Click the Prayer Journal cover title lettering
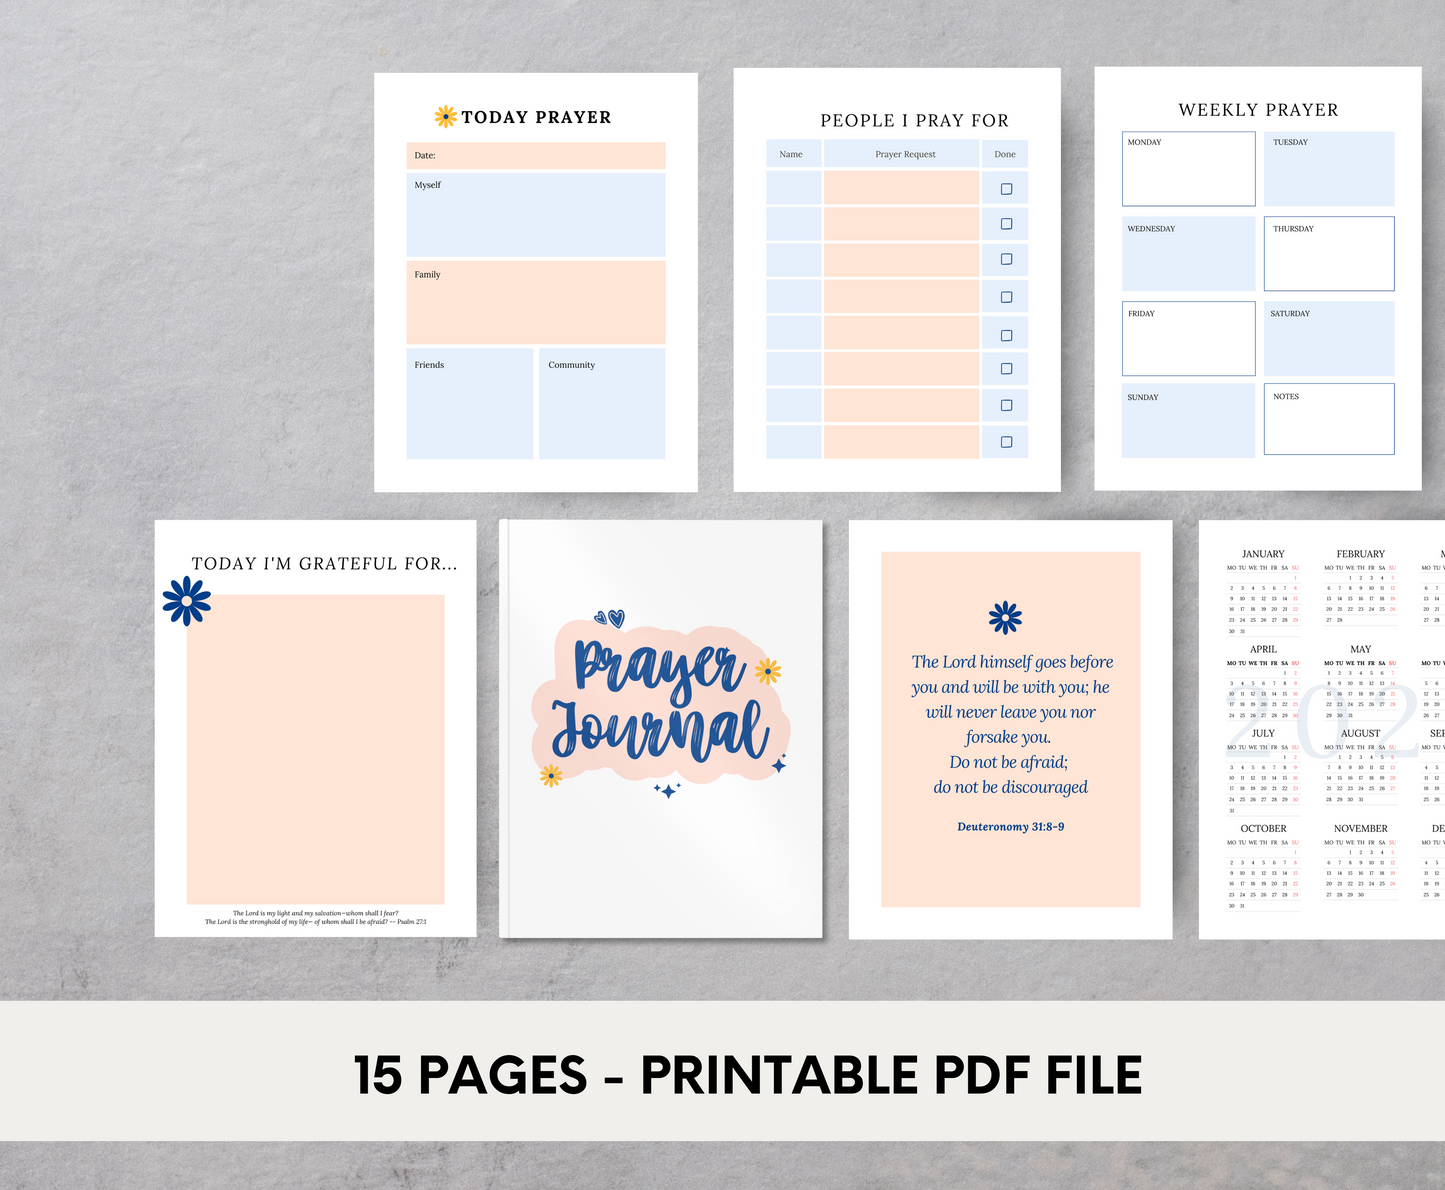 point(660,701)
